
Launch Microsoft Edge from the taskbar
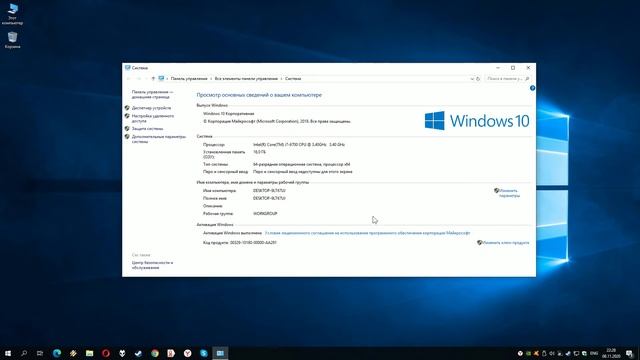pos(57,353)
